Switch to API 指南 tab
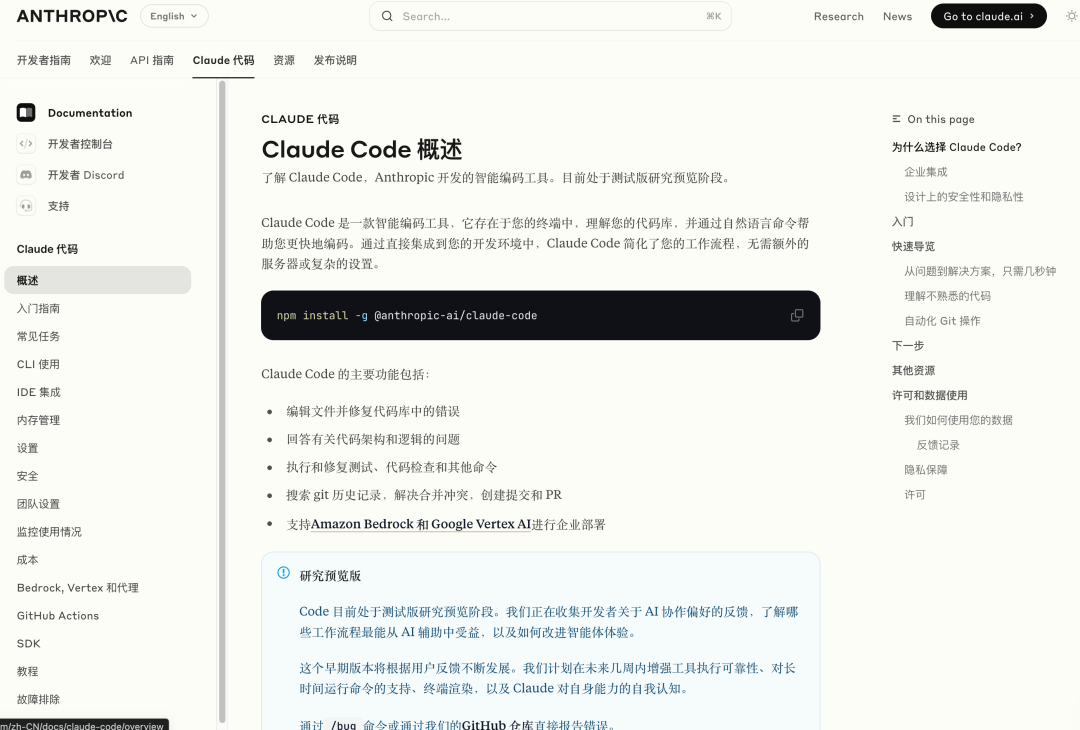Screen dimensions: 1080x730 click(x=152, y=60)
